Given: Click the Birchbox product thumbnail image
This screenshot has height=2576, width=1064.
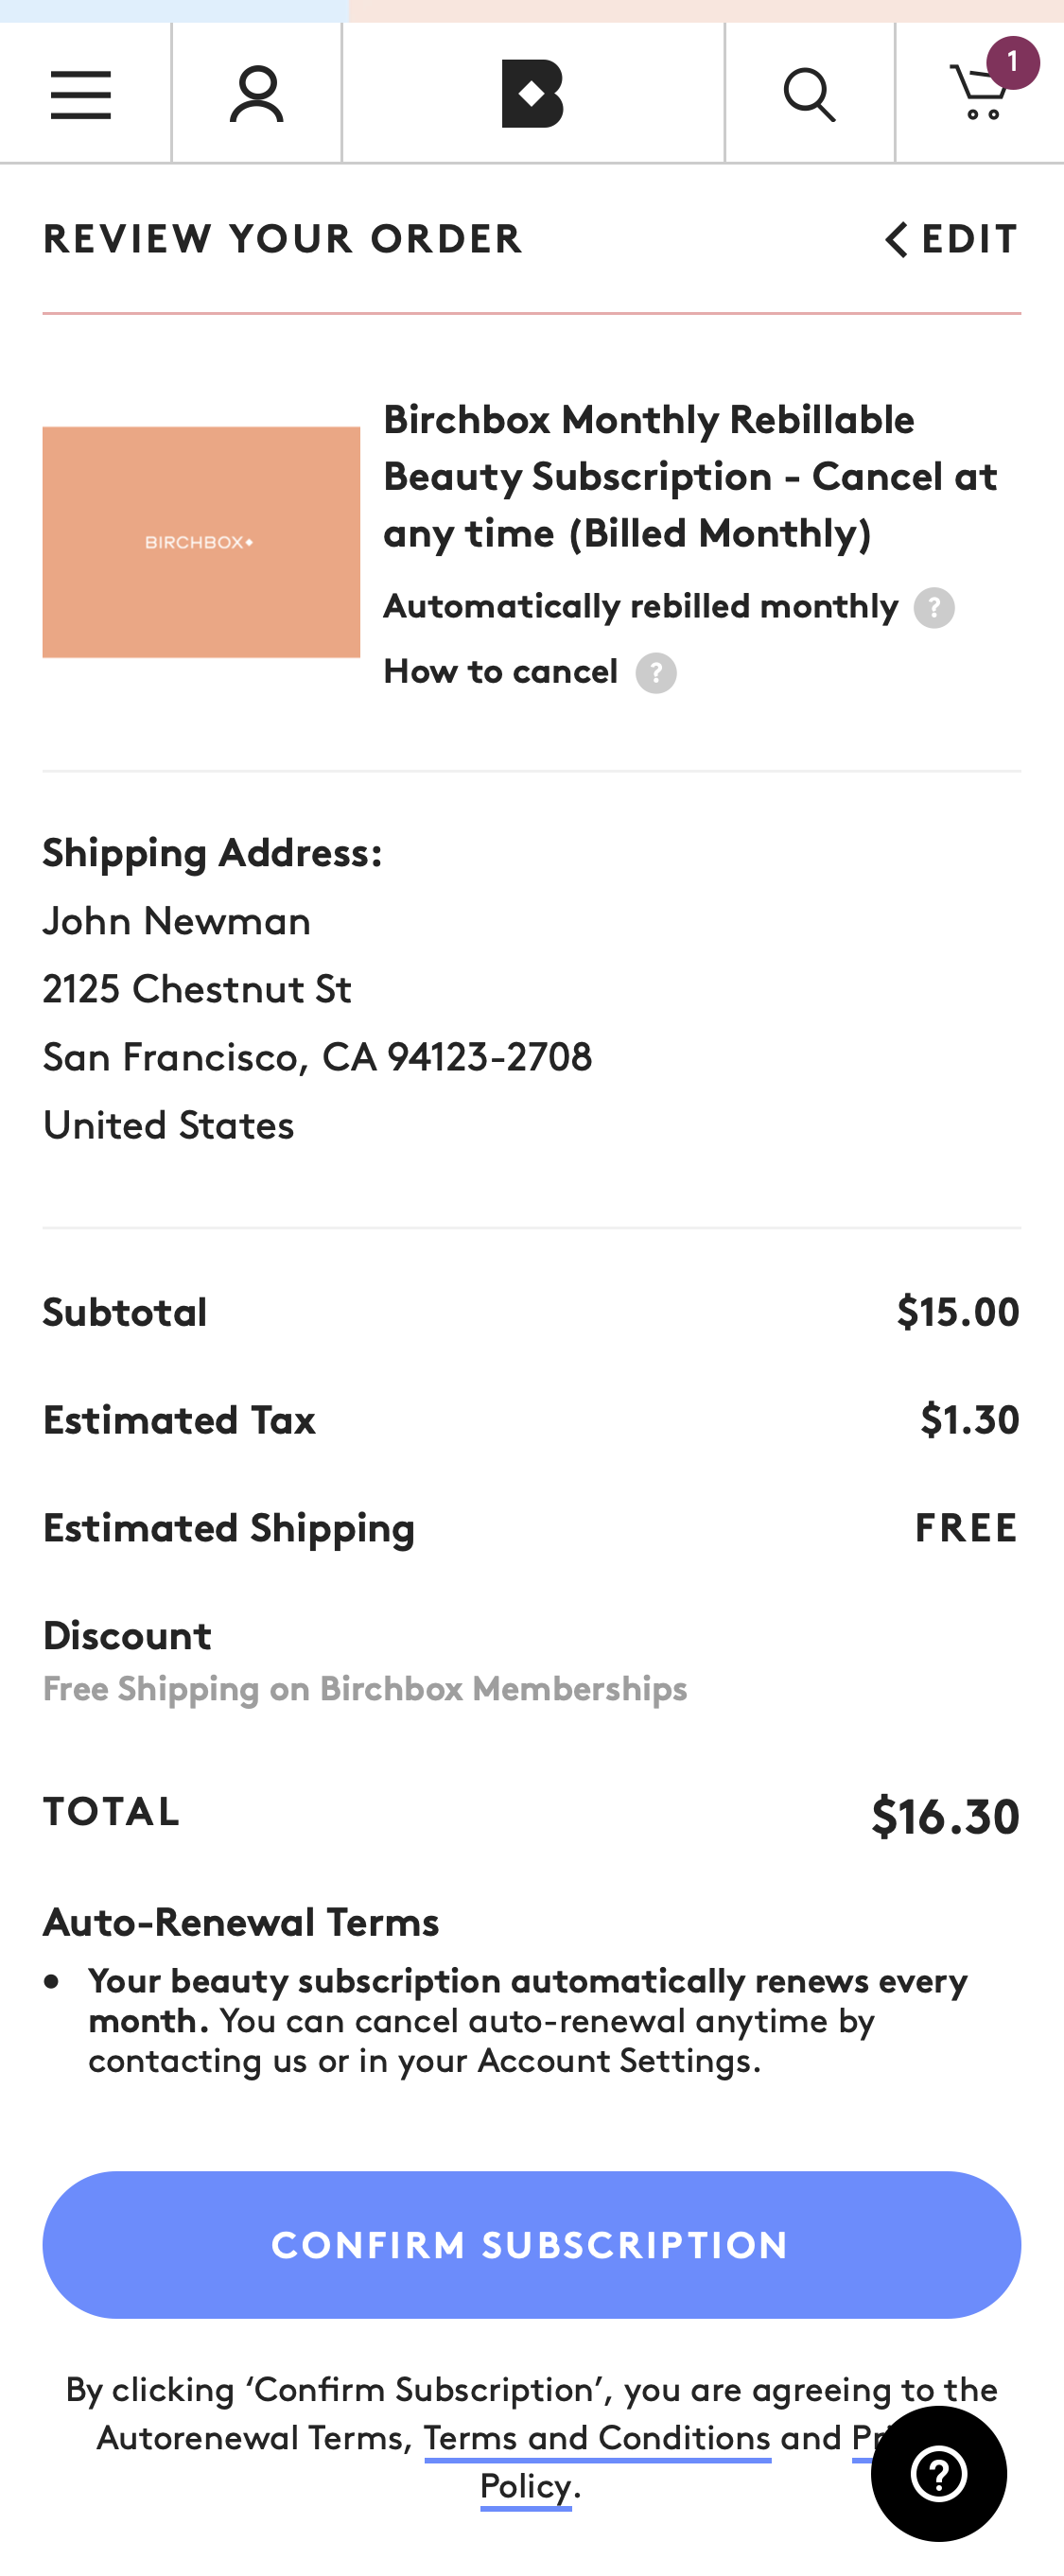Looking at the screenshot, I should pos(201,542).
